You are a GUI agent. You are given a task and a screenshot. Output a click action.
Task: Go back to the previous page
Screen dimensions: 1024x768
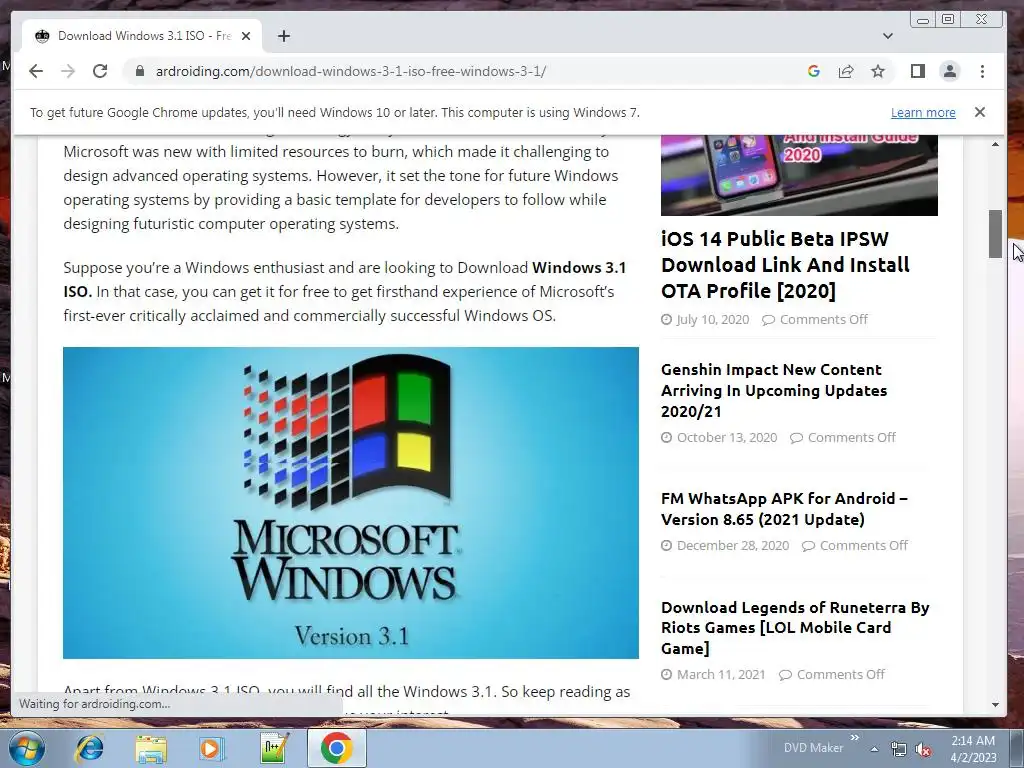[36, 71]
